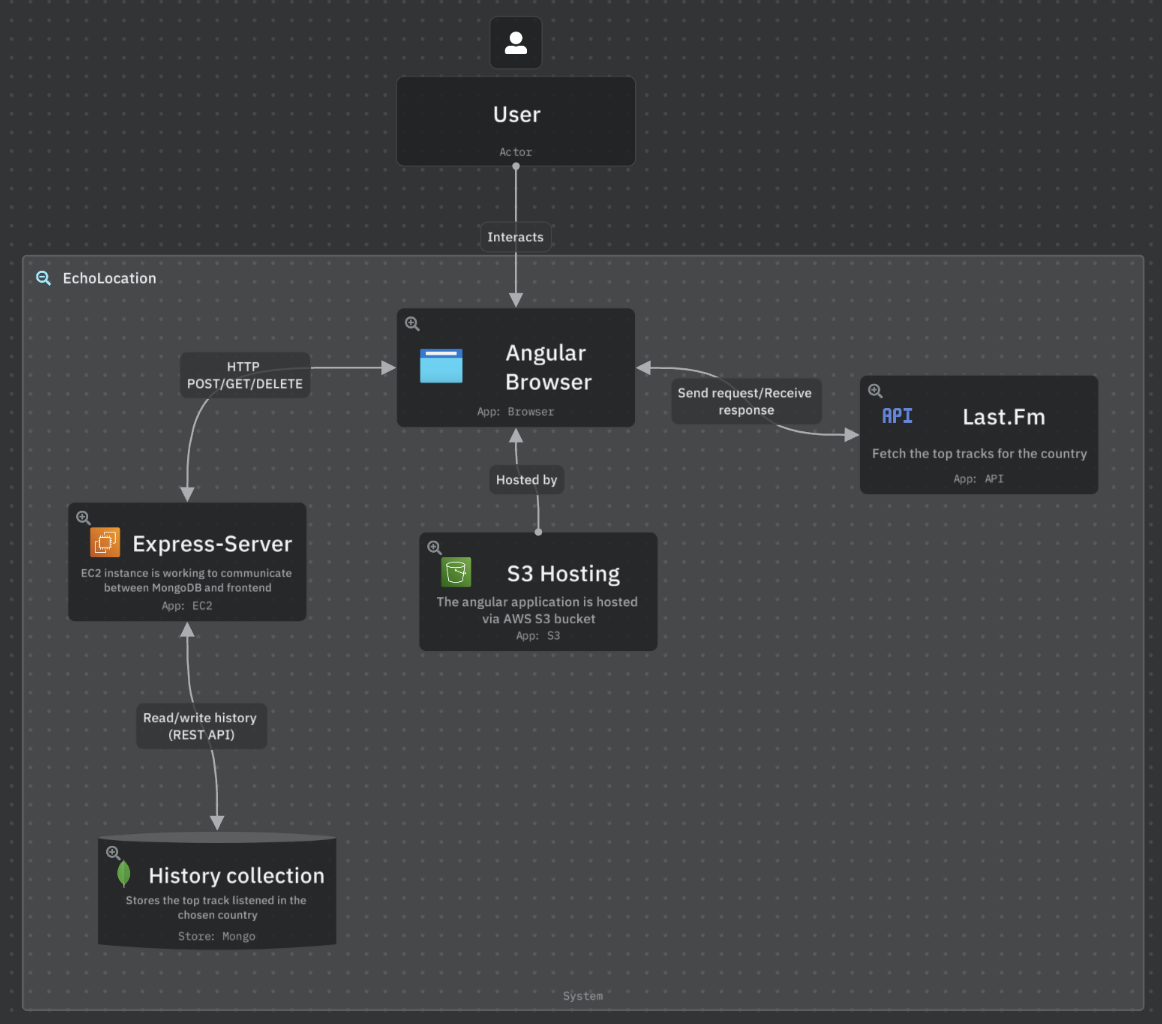Click the 'App: API' type label

coord(978,479)
